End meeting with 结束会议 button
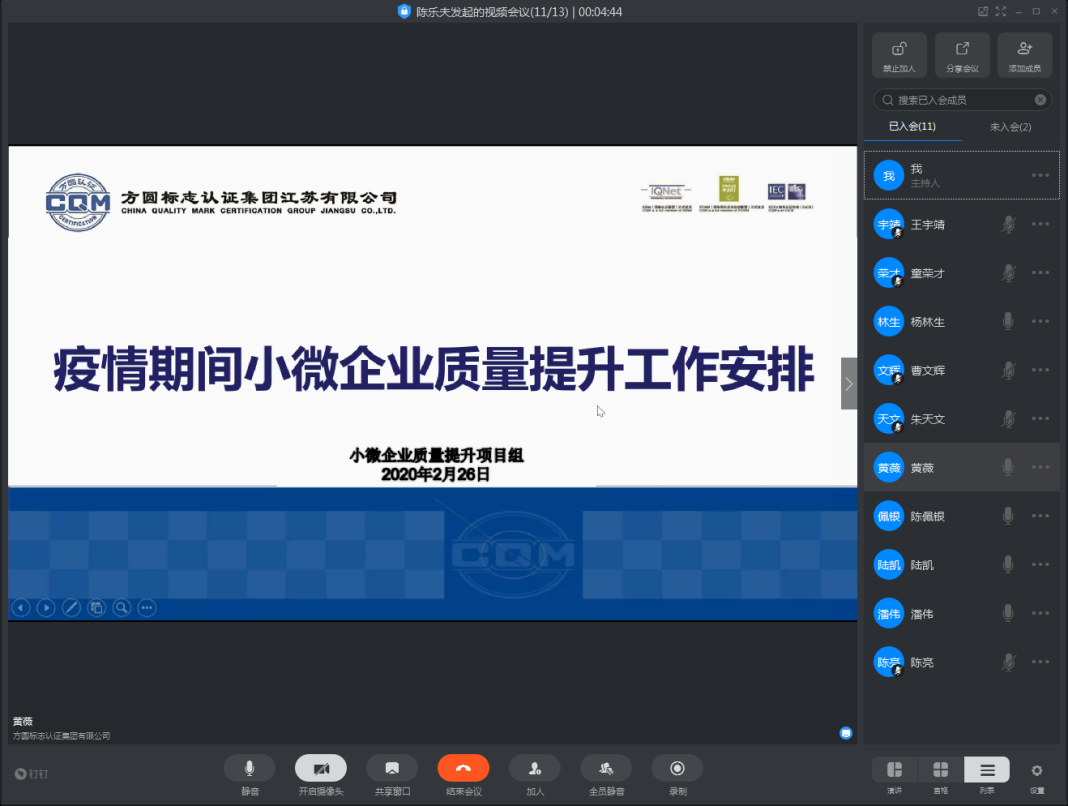This screenshot has height=806, width=1068. tap(463, 768)
